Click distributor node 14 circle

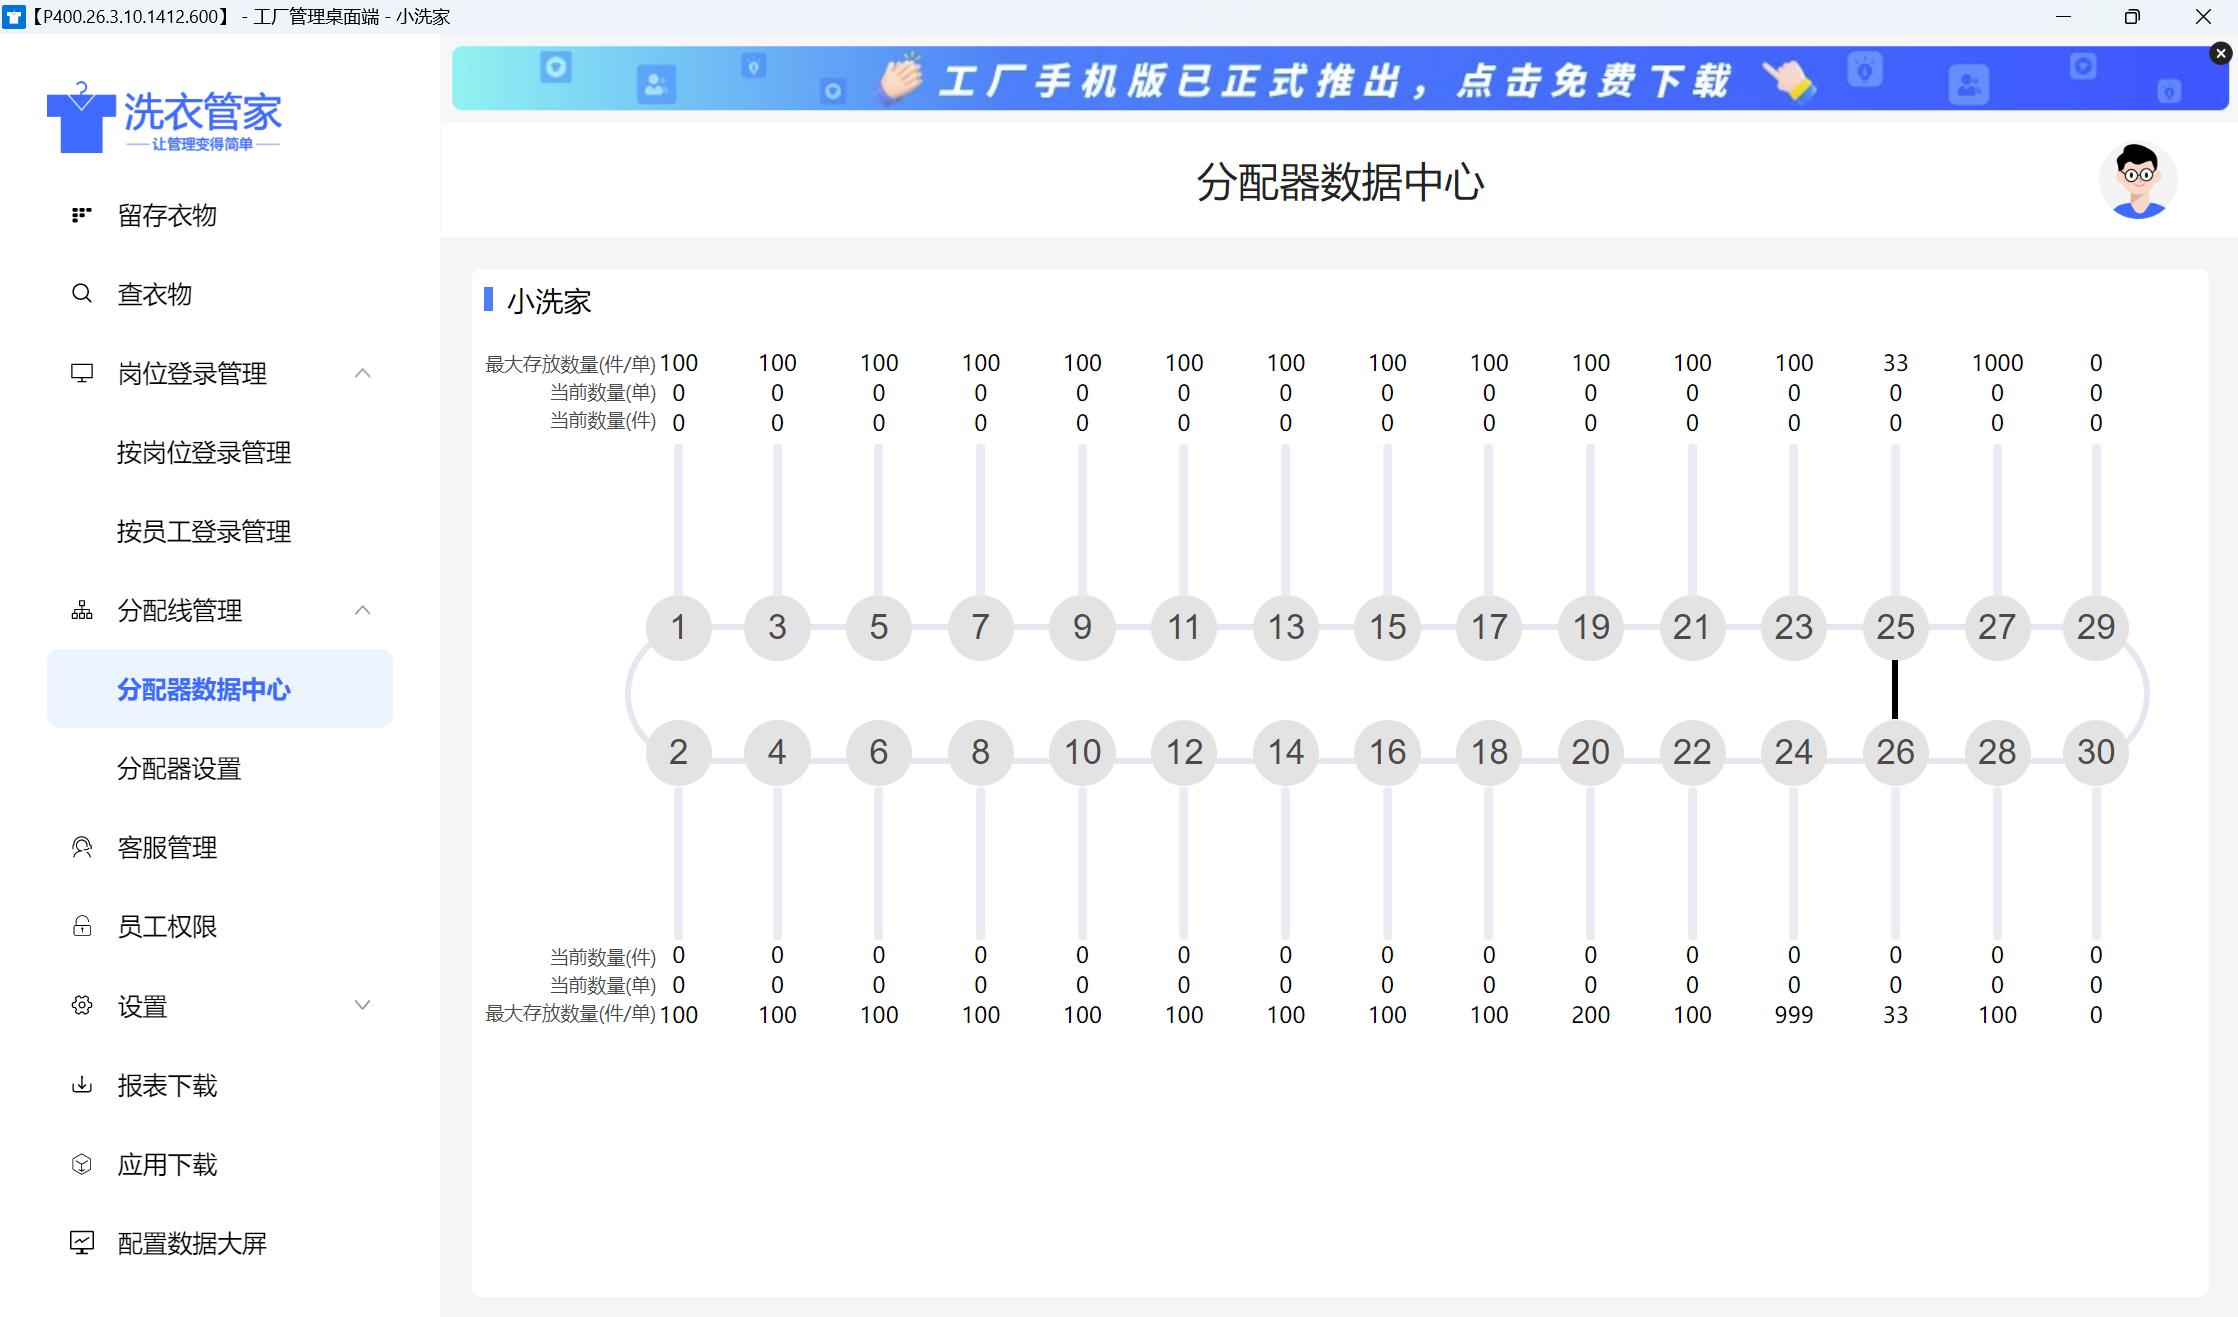1285,752
